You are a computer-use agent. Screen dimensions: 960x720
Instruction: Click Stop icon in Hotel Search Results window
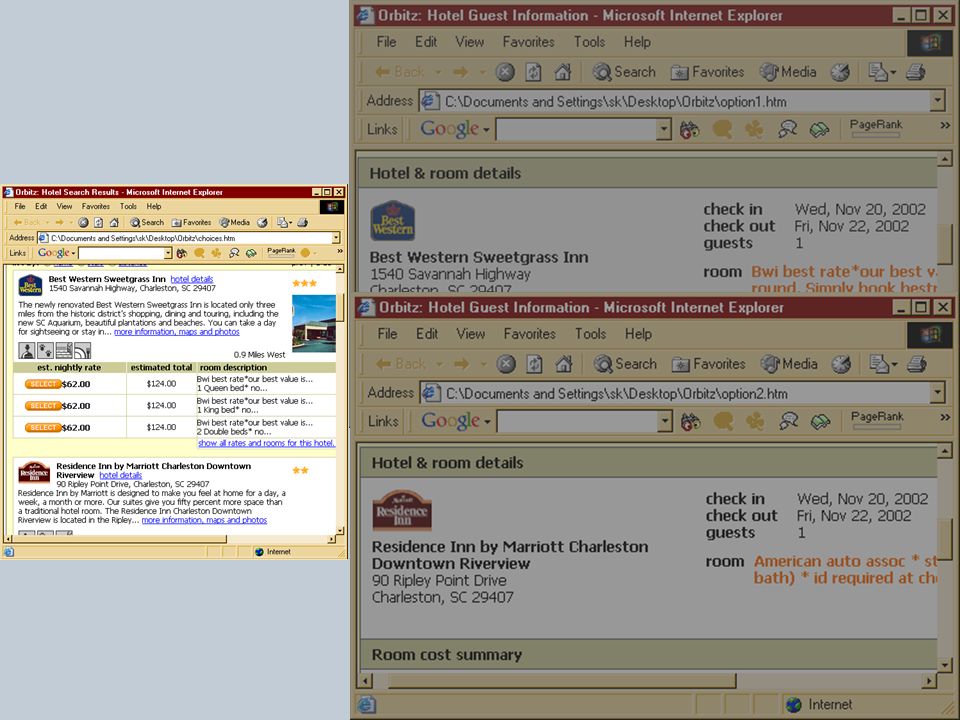pyautogui.click(x=83, y=222)
